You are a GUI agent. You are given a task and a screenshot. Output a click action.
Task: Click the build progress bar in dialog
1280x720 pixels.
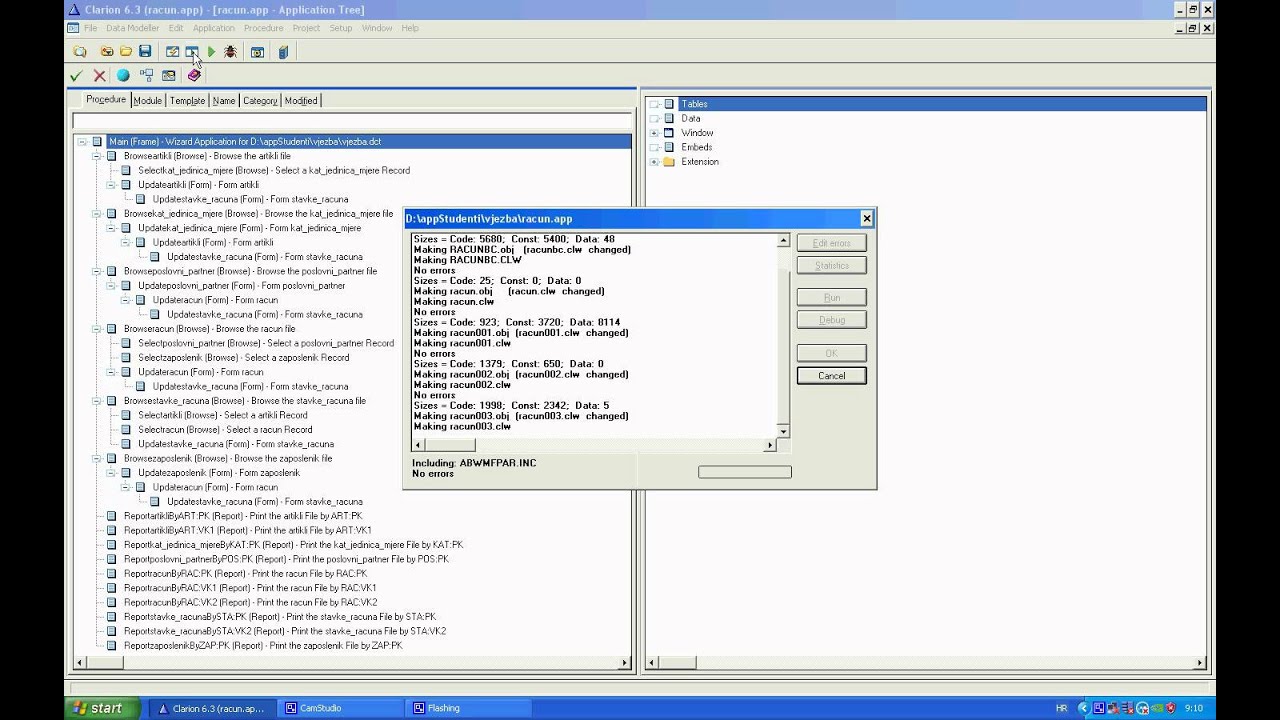(x=745, y=472)
